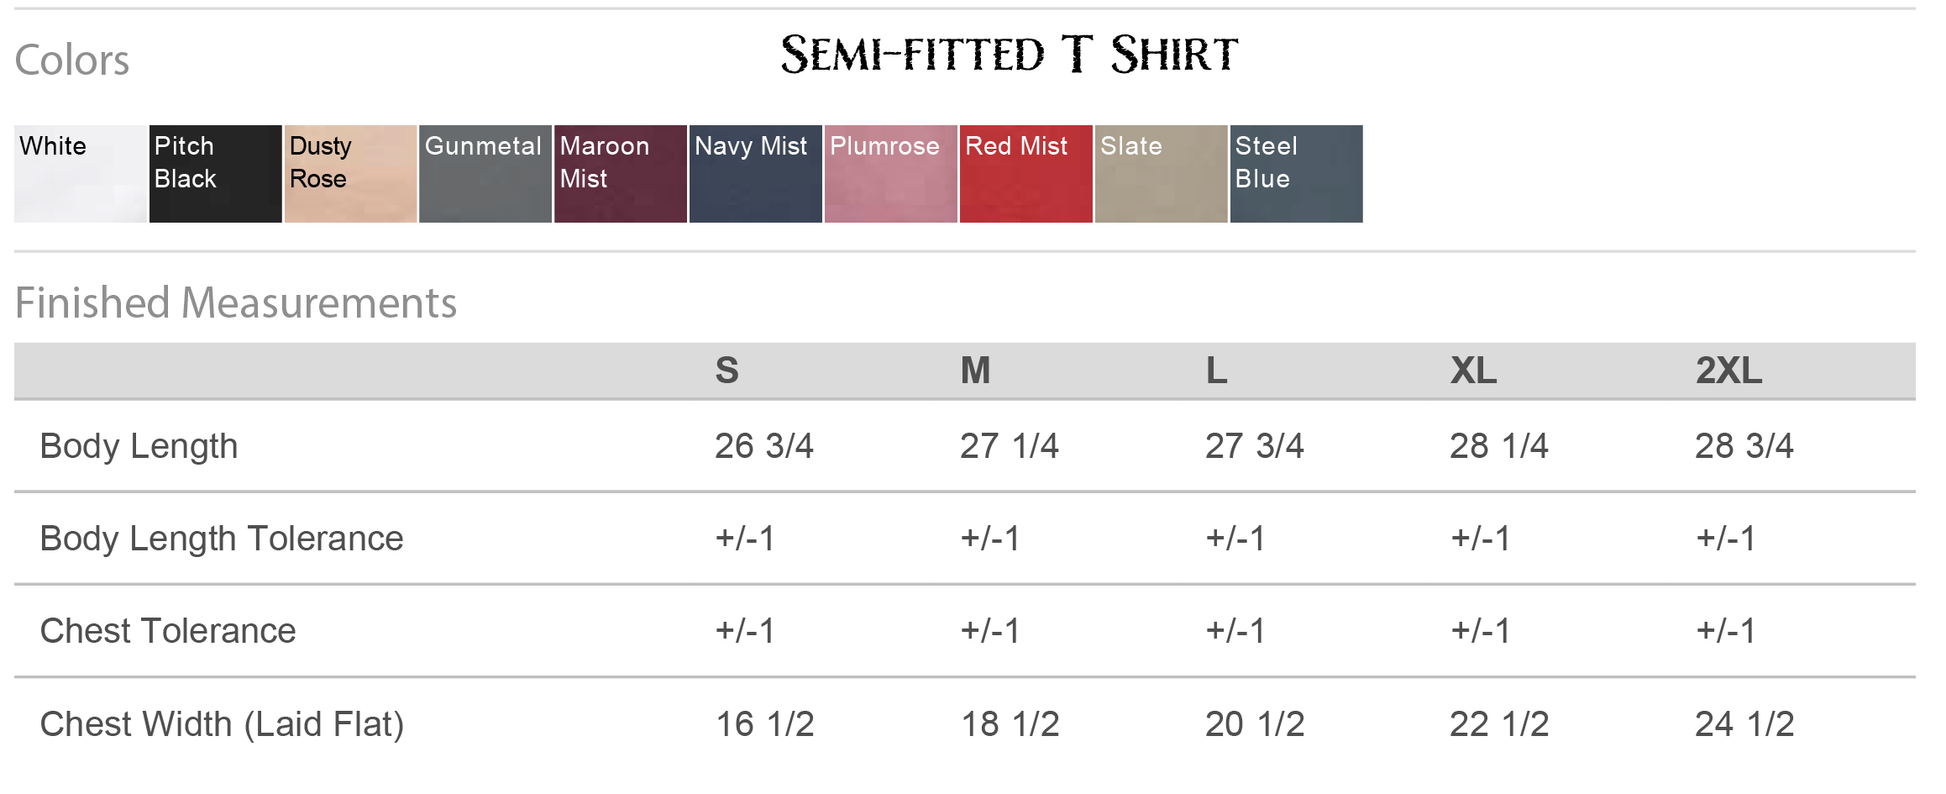Viewport: 1946px width, 794px height.
Task: Click the Maroon Mist swatch
Action: (620, 173)
